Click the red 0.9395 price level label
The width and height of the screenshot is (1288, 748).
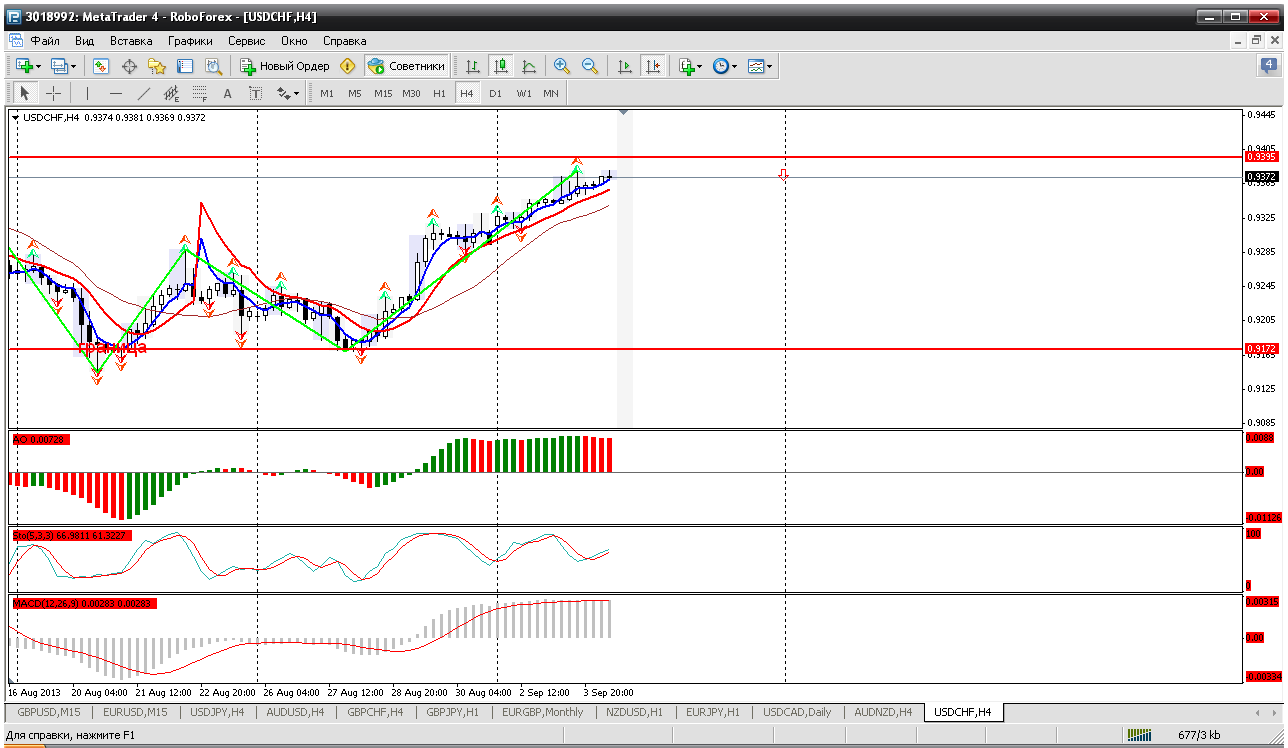coord(1261,157)
